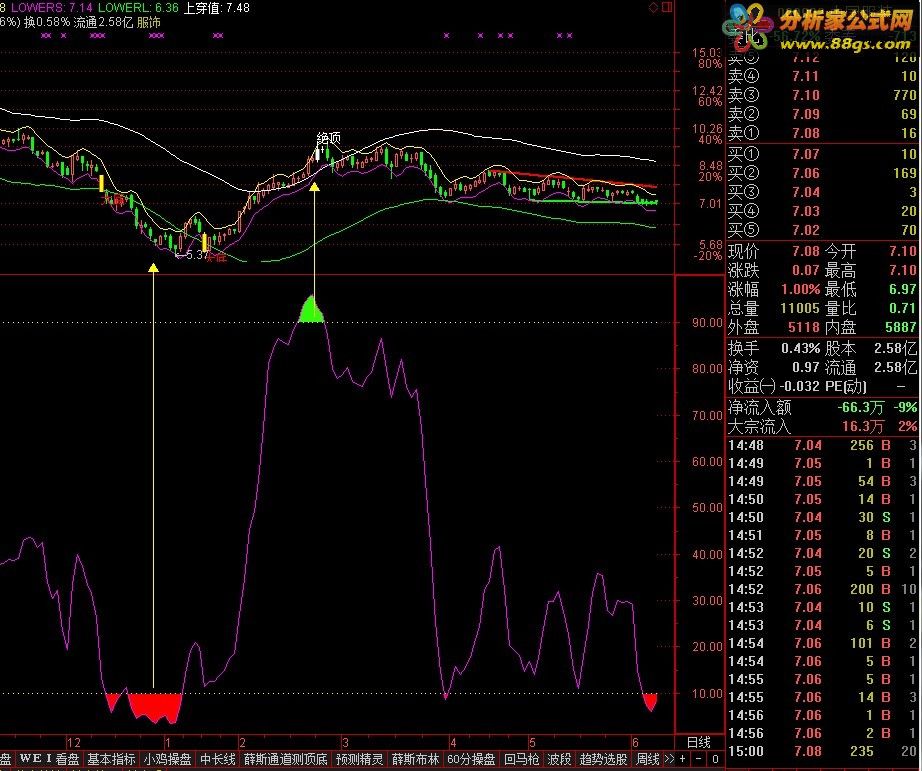Click the 最低 6.97 value
Image resolution: width=922 pixels, height=771 pixels.
click(903, 289)
